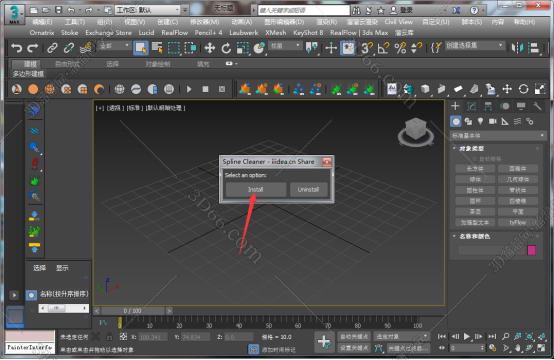Choose the Rectangular Selection Region icon
The height and width of the screenshot is (360, 554).
[x=173, y=48]
